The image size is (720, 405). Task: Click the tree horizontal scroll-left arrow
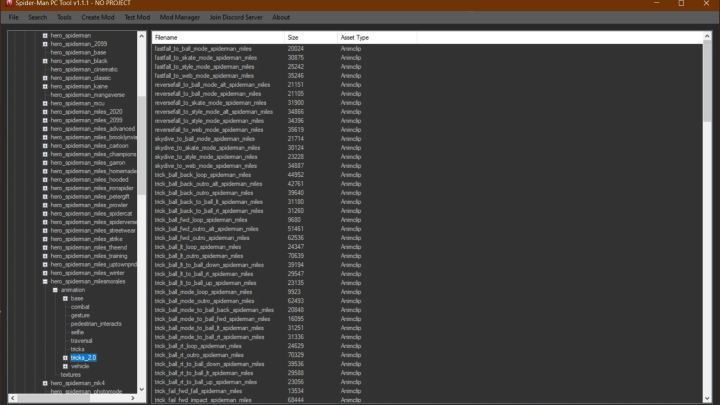point(12,398)
